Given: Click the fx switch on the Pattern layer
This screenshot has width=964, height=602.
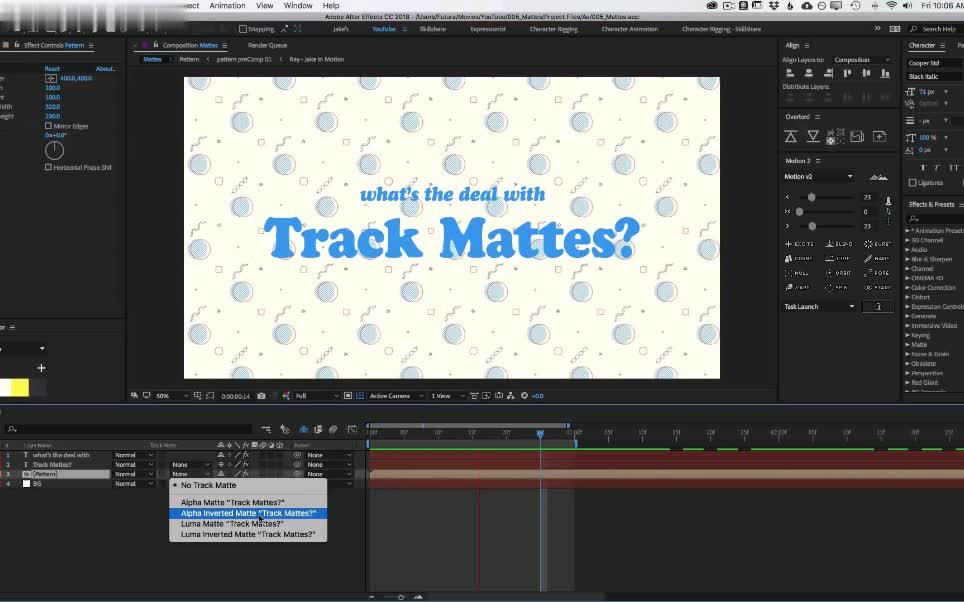Looking at the screenshot, I should coord(246,474).
